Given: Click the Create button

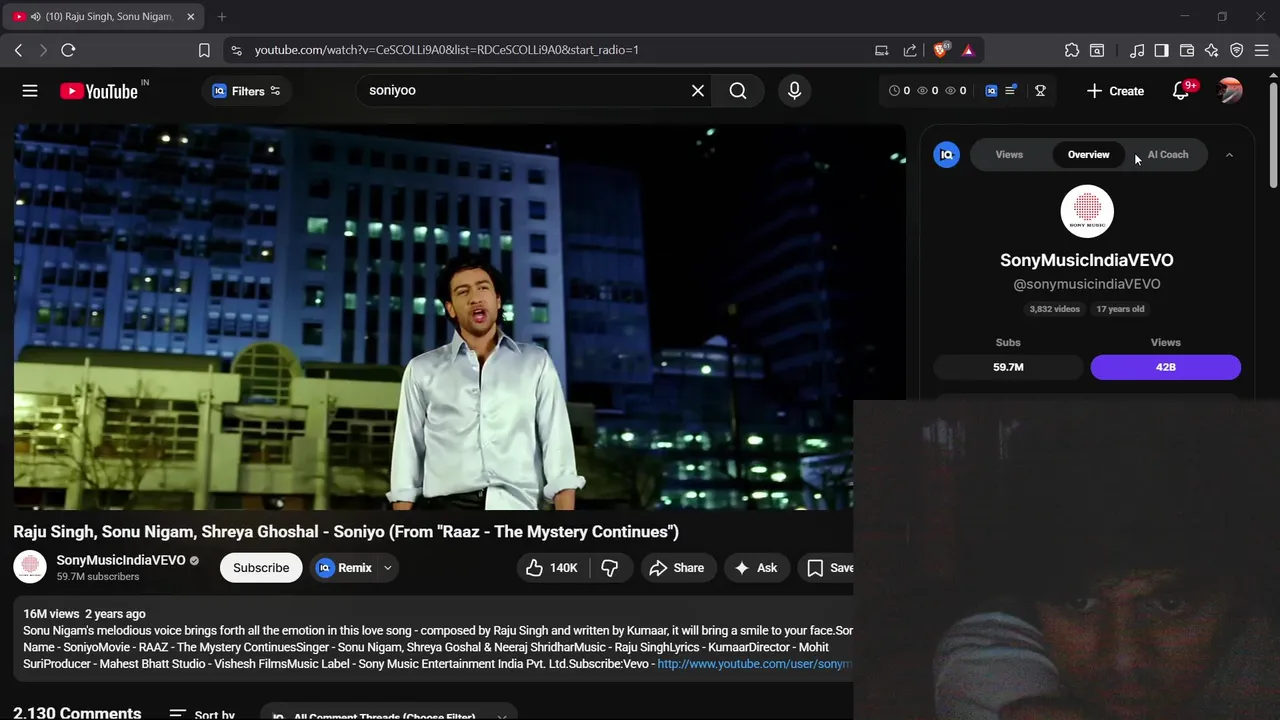Looking at the screenshot, I should (x=1115, y=91).
